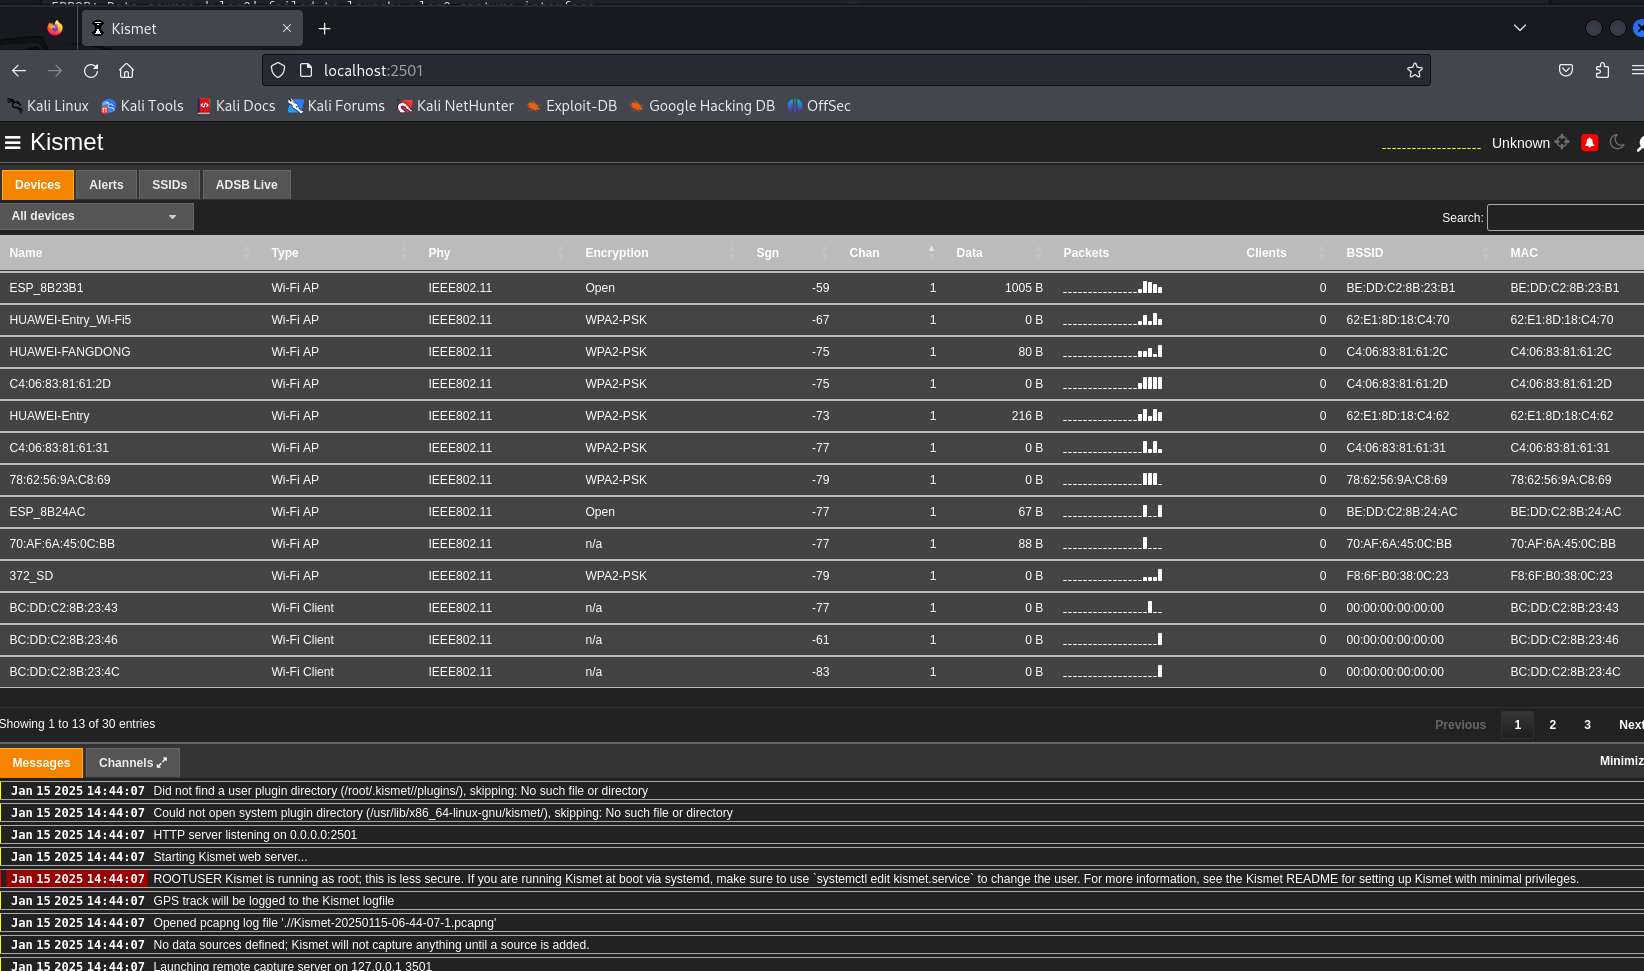Switch to the SSIDs tab
The width and height of the screenshot is (1644, 971).
pyautogui.click(x=169, y=185)
